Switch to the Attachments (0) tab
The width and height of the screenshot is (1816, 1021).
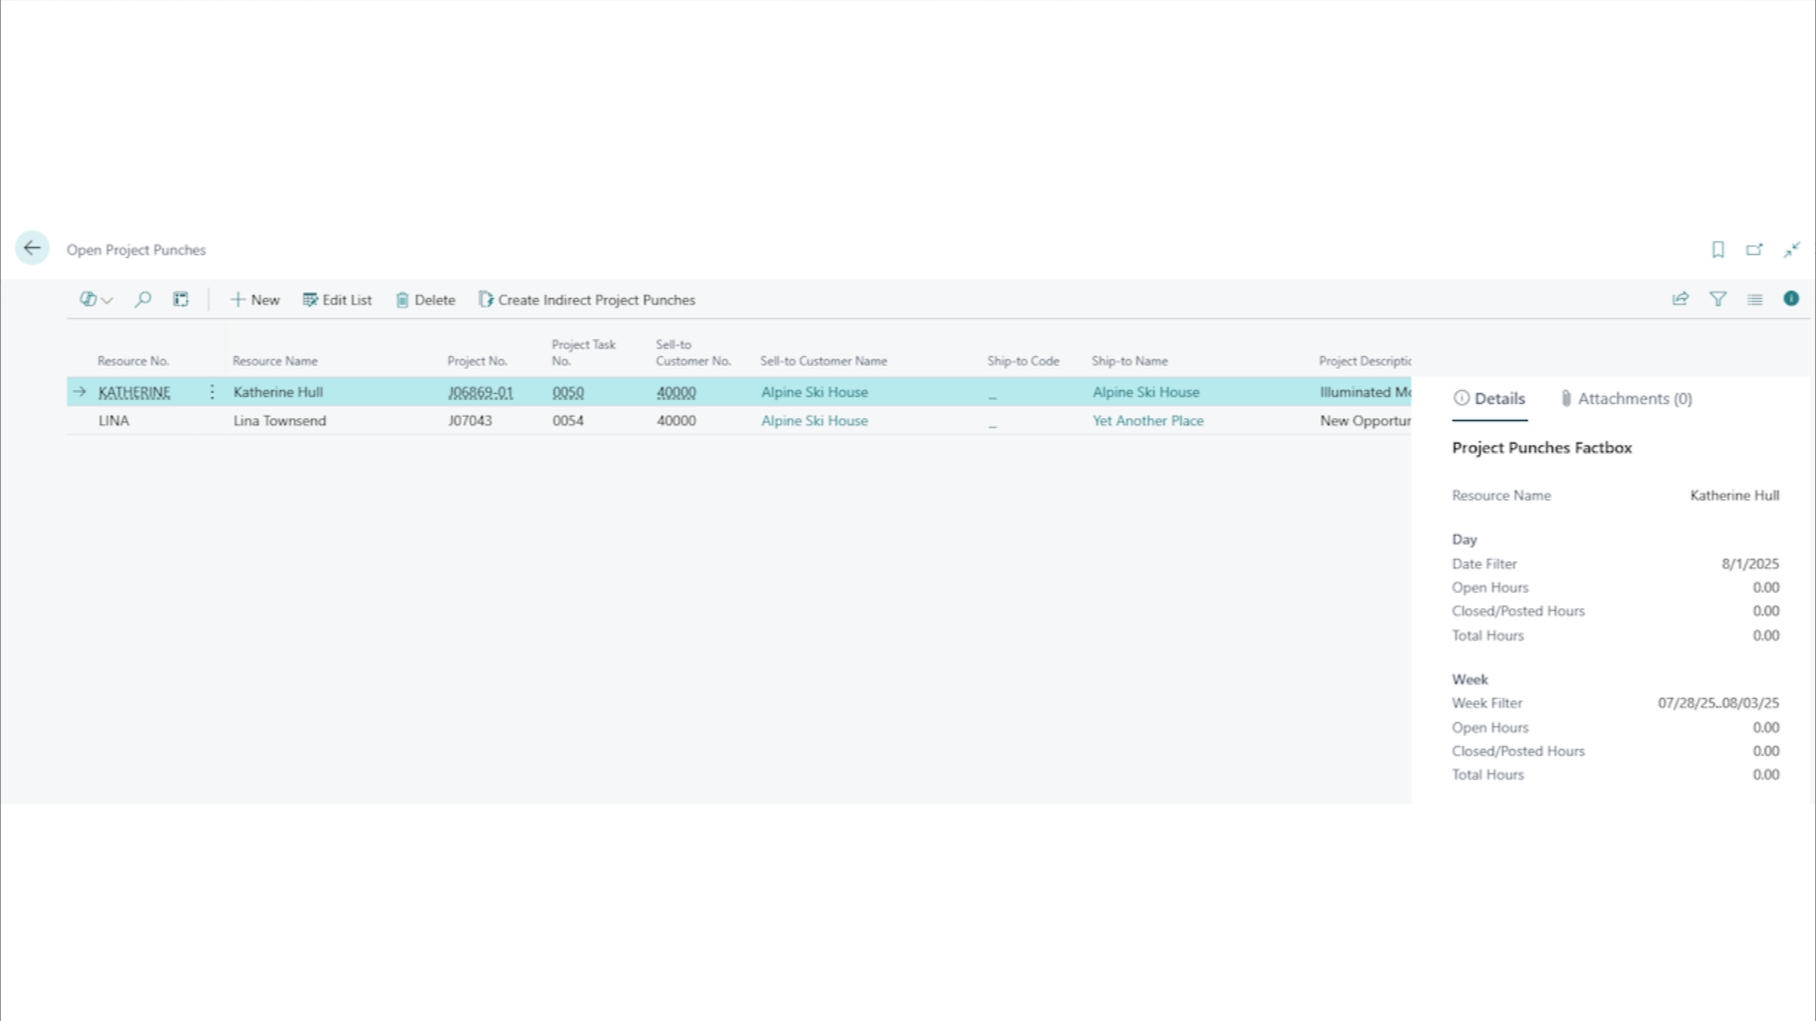(x=1626, y=398)
